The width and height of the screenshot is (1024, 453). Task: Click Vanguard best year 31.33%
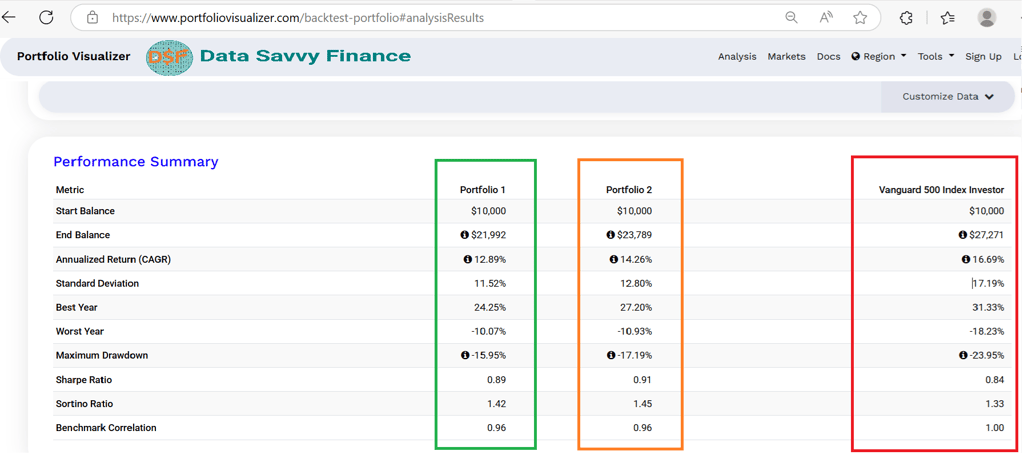[988, 307]
